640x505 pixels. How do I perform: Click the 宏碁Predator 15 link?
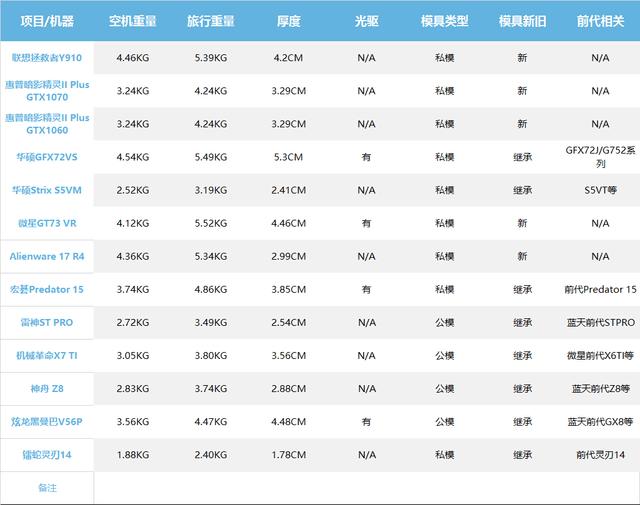pos(47,289)
